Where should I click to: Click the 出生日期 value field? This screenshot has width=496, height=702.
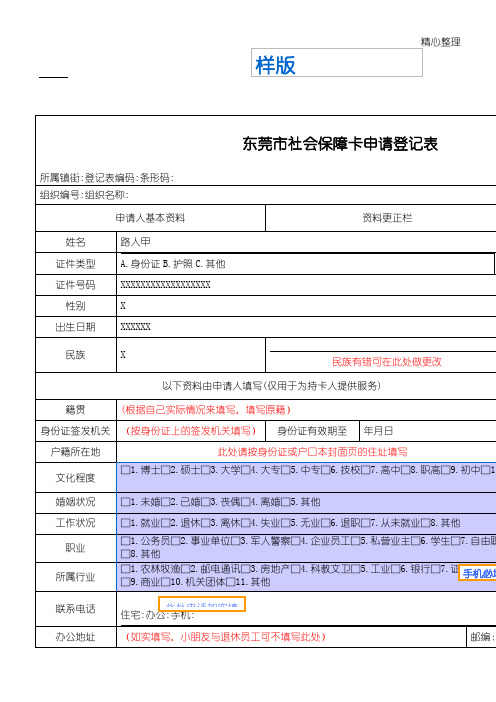pos(306,327)
